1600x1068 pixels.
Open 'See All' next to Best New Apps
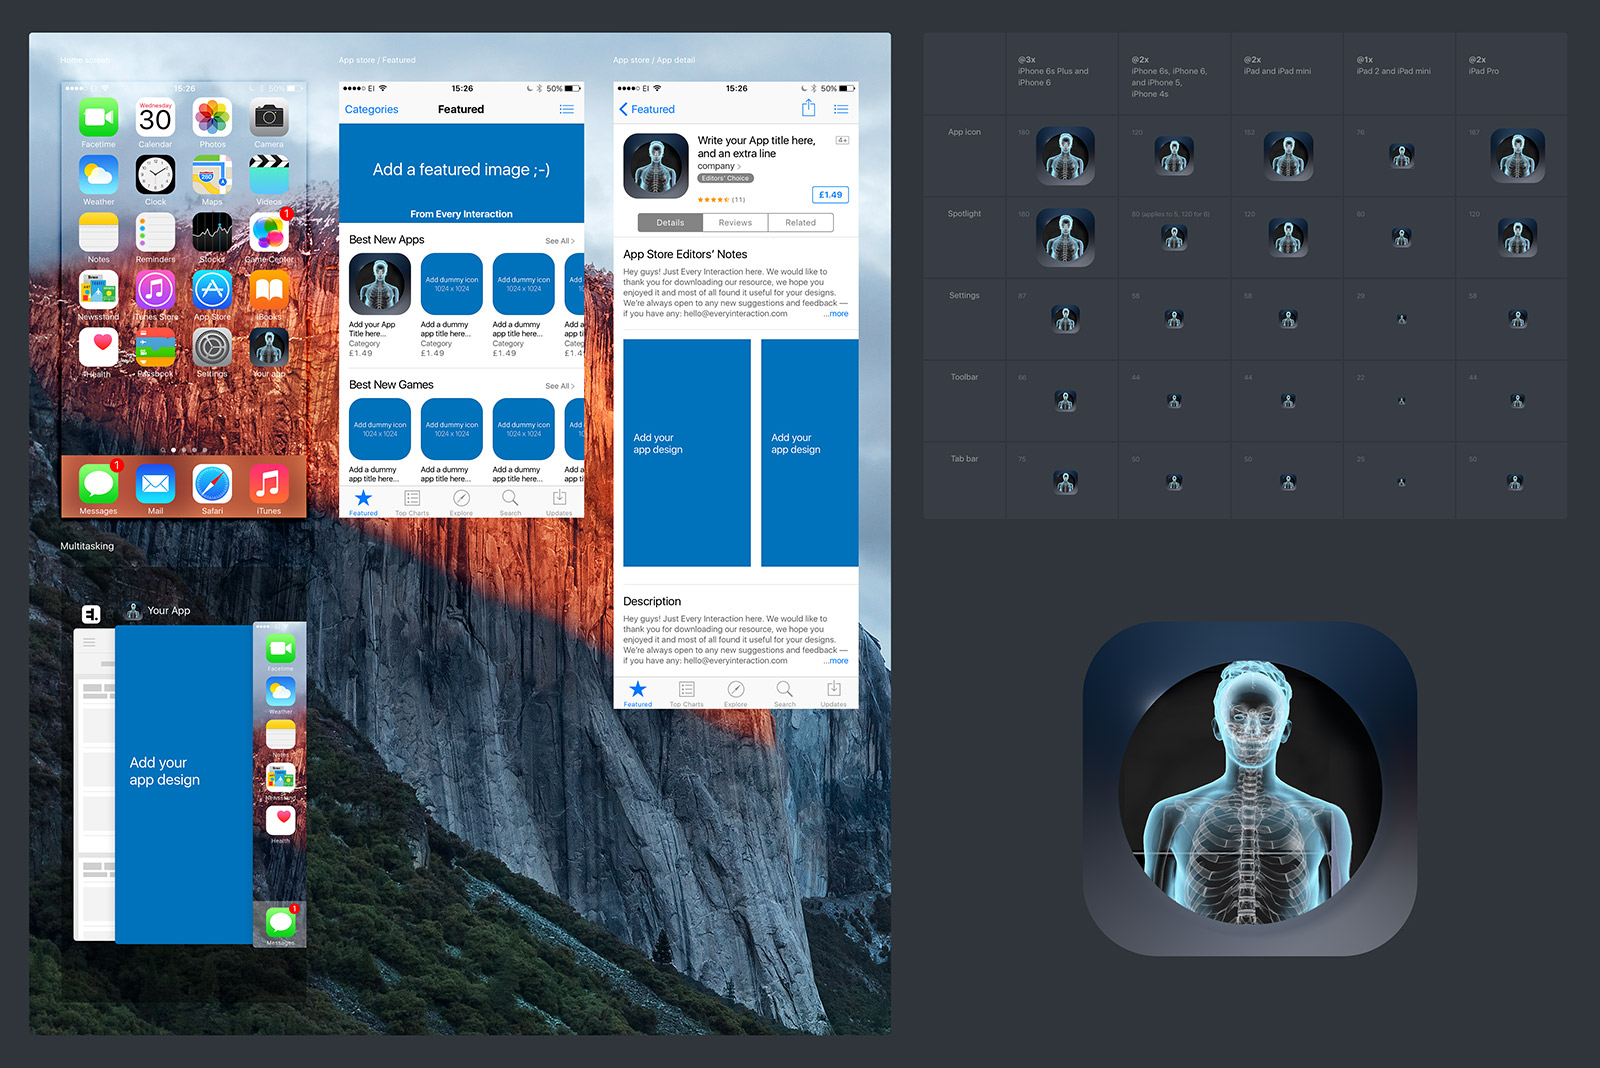[559, 240]
